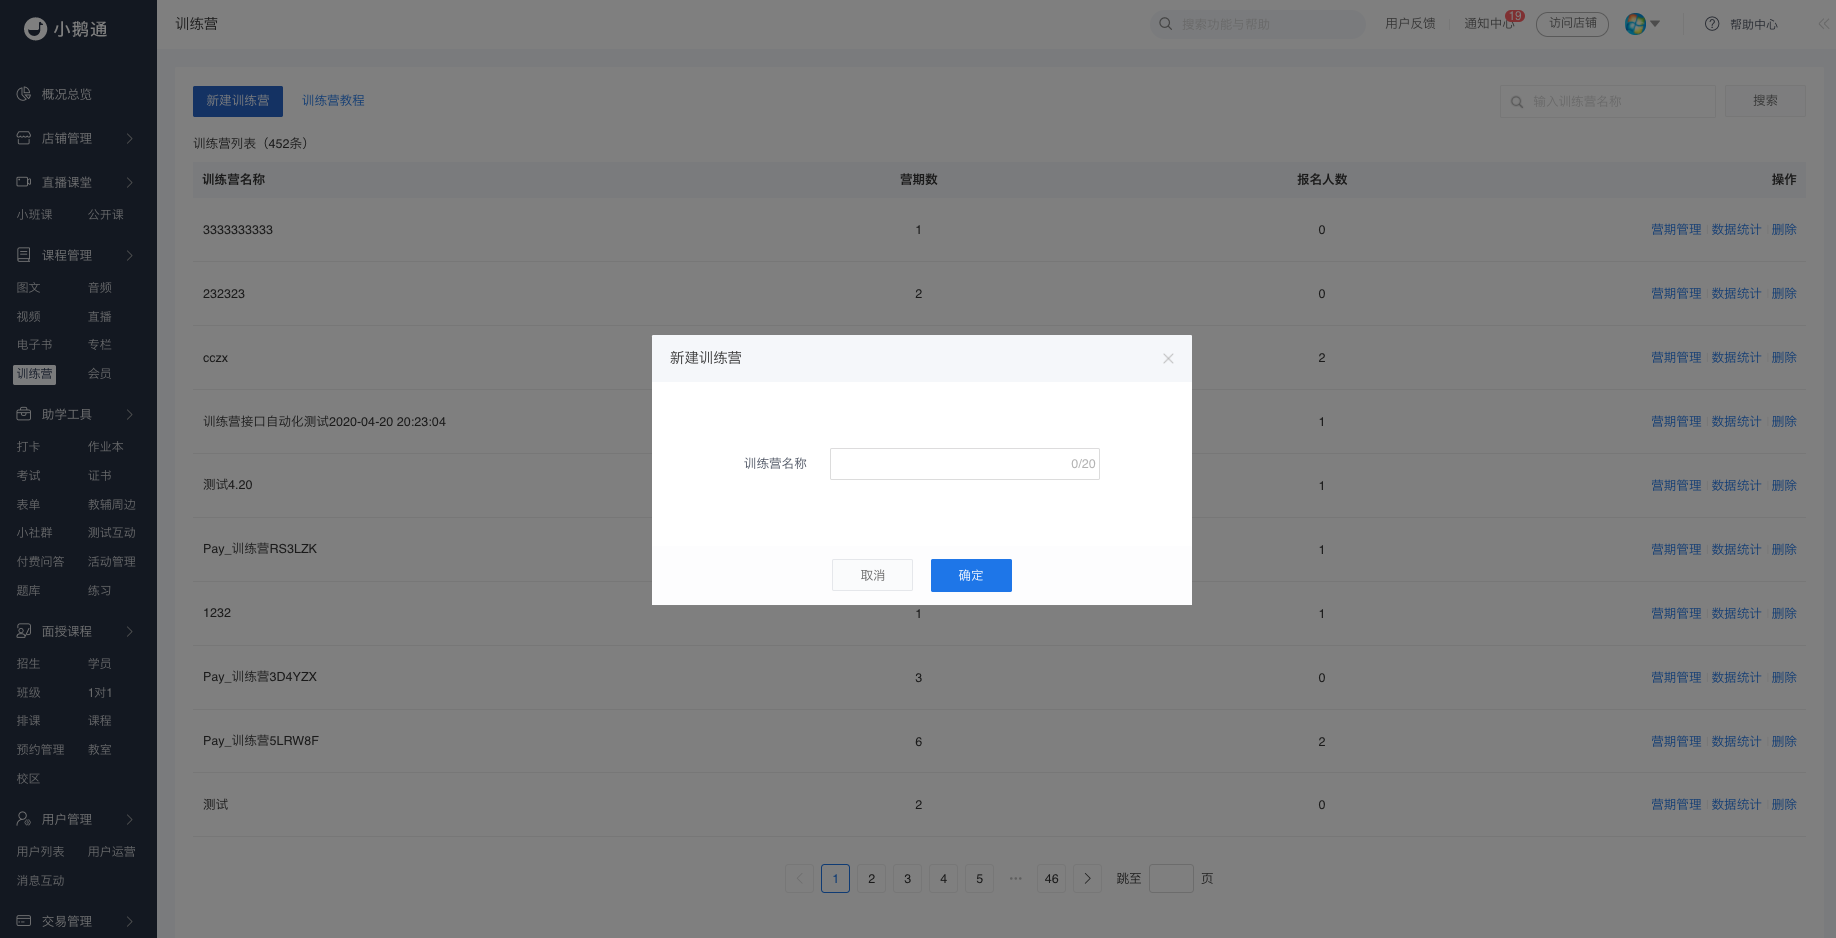
Task: Expand the 店铺管理 chevron
Action: point(130,138)
